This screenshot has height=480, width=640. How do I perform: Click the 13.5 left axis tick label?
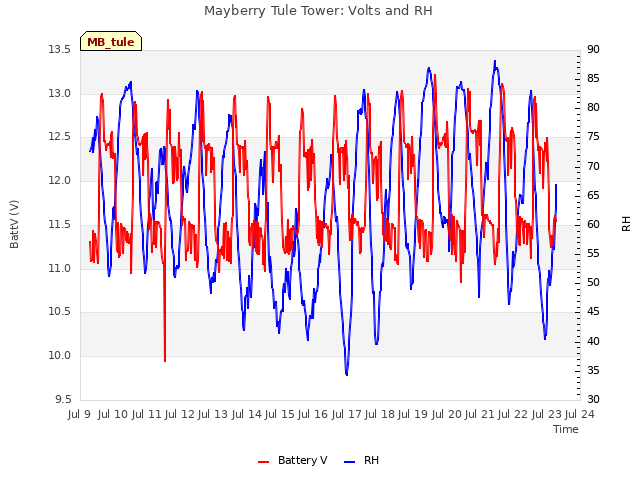(x=60, y=50)
